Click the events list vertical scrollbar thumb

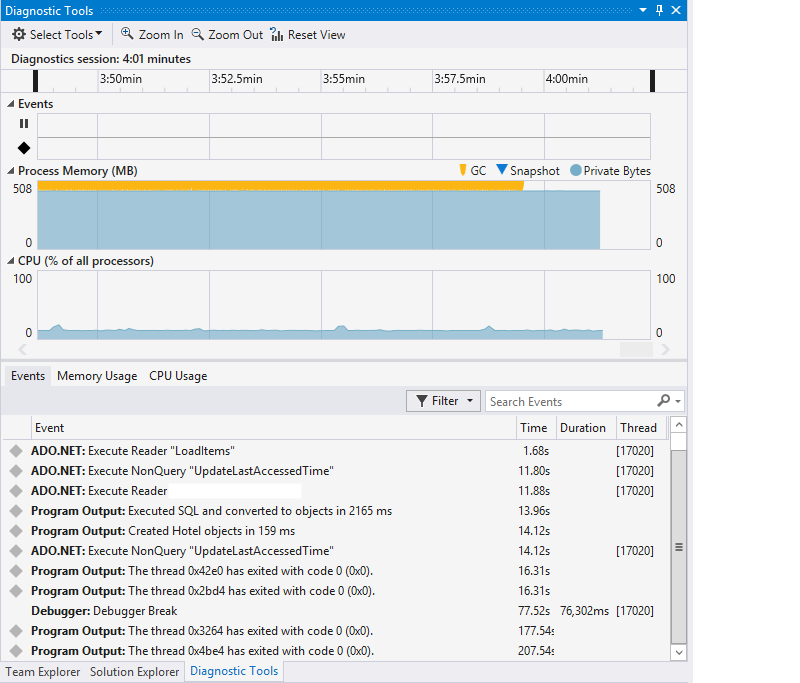click(x=678, y=547)
